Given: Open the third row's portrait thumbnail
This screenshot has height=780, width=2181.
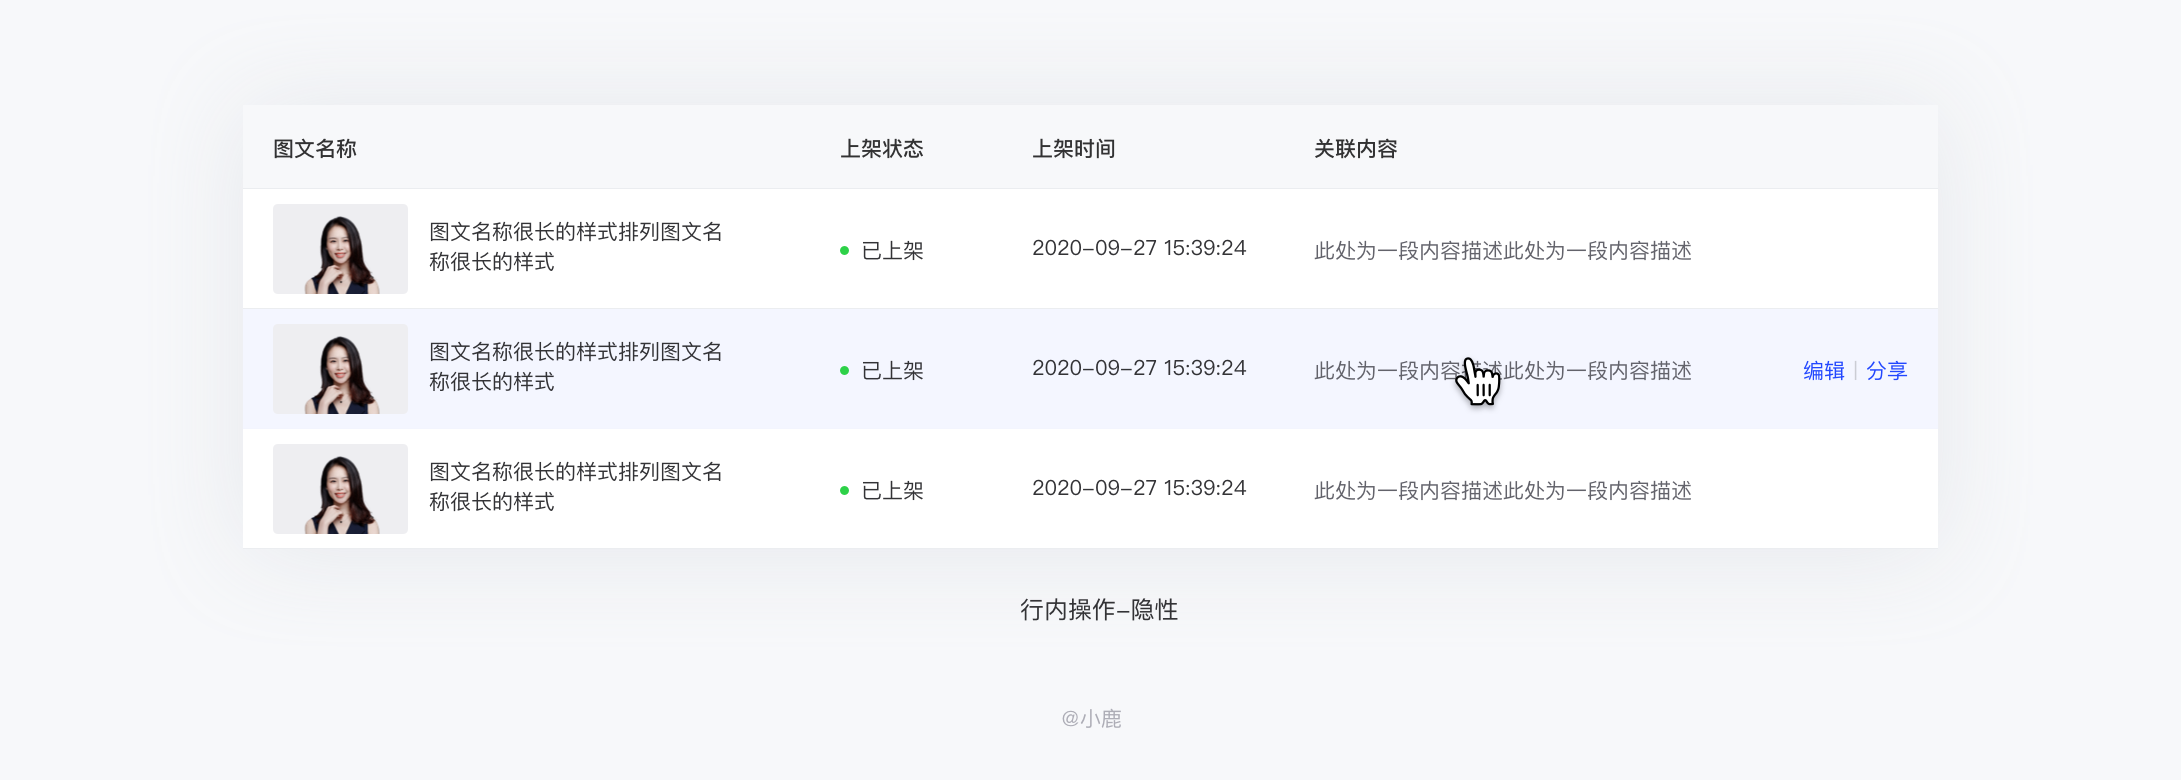Looking at the screenshot, I should click(x=340, y=489).
